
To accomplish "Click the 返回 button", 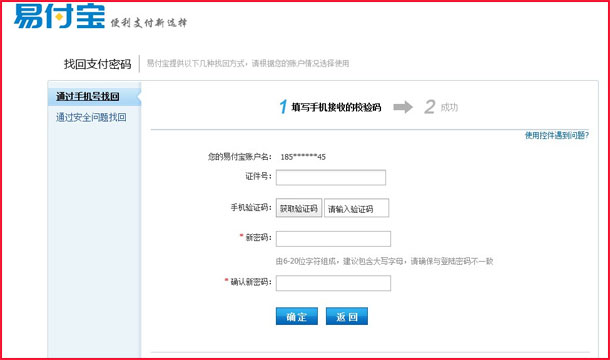I will [x=347, y=316].
